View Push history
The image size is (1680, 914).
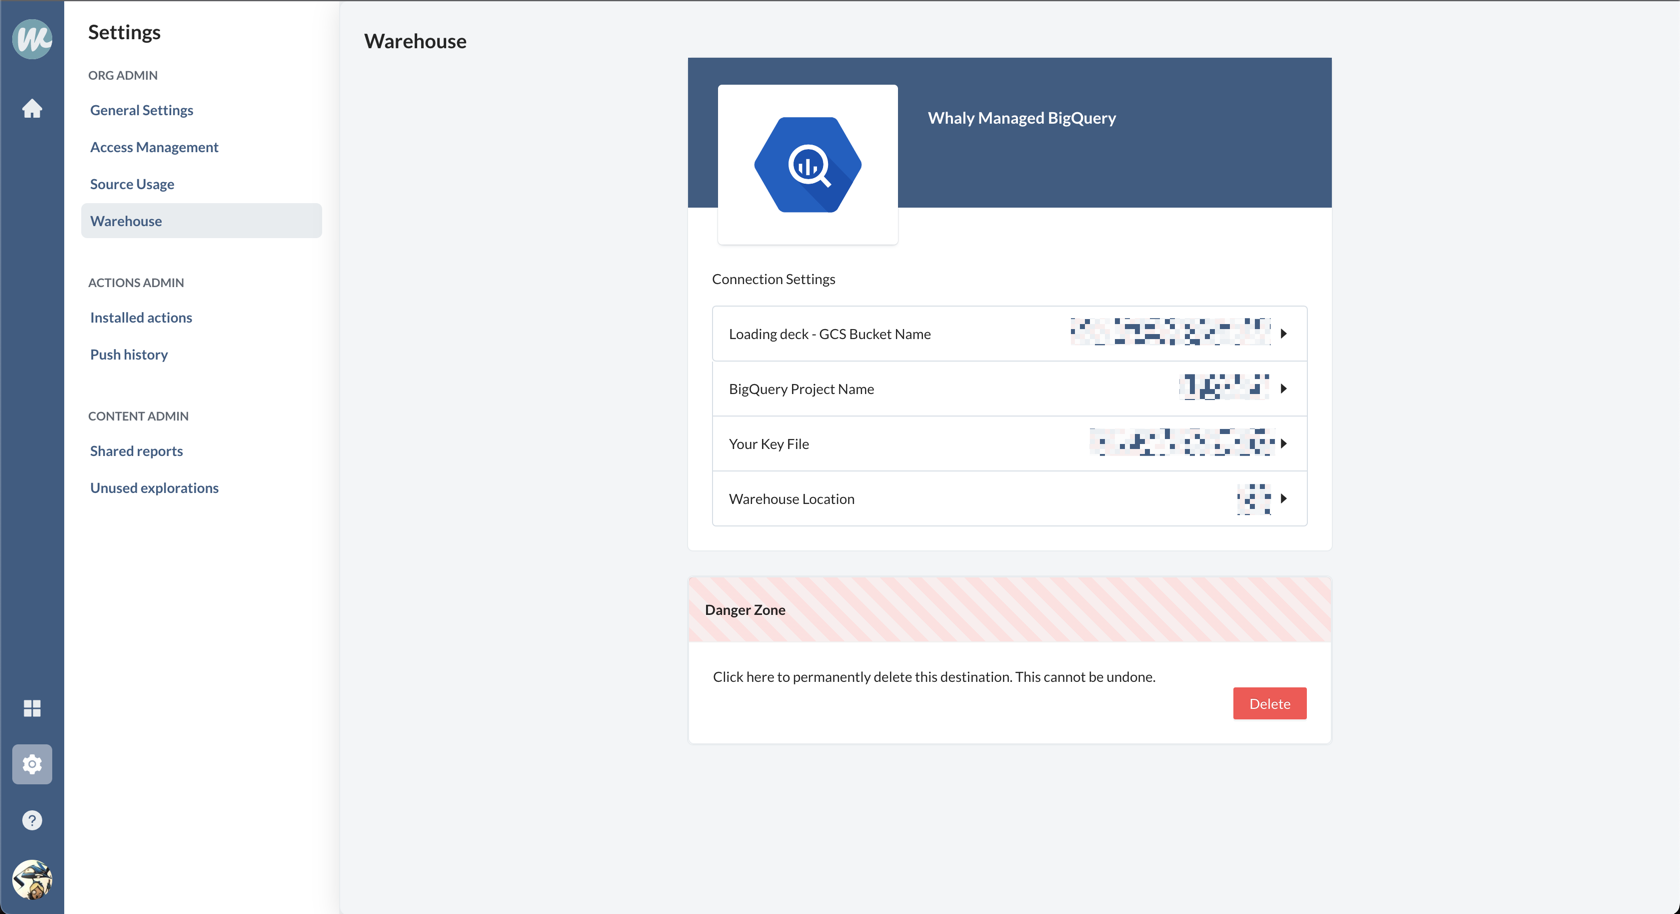(x=129, y=354)
